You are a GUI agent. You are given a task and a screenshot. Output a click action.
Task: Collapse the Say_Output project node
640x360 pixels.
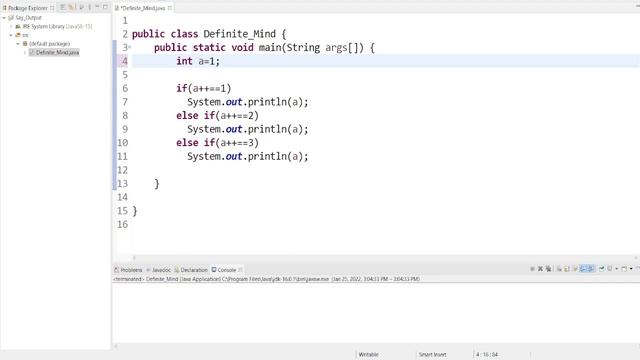point(4,18)
